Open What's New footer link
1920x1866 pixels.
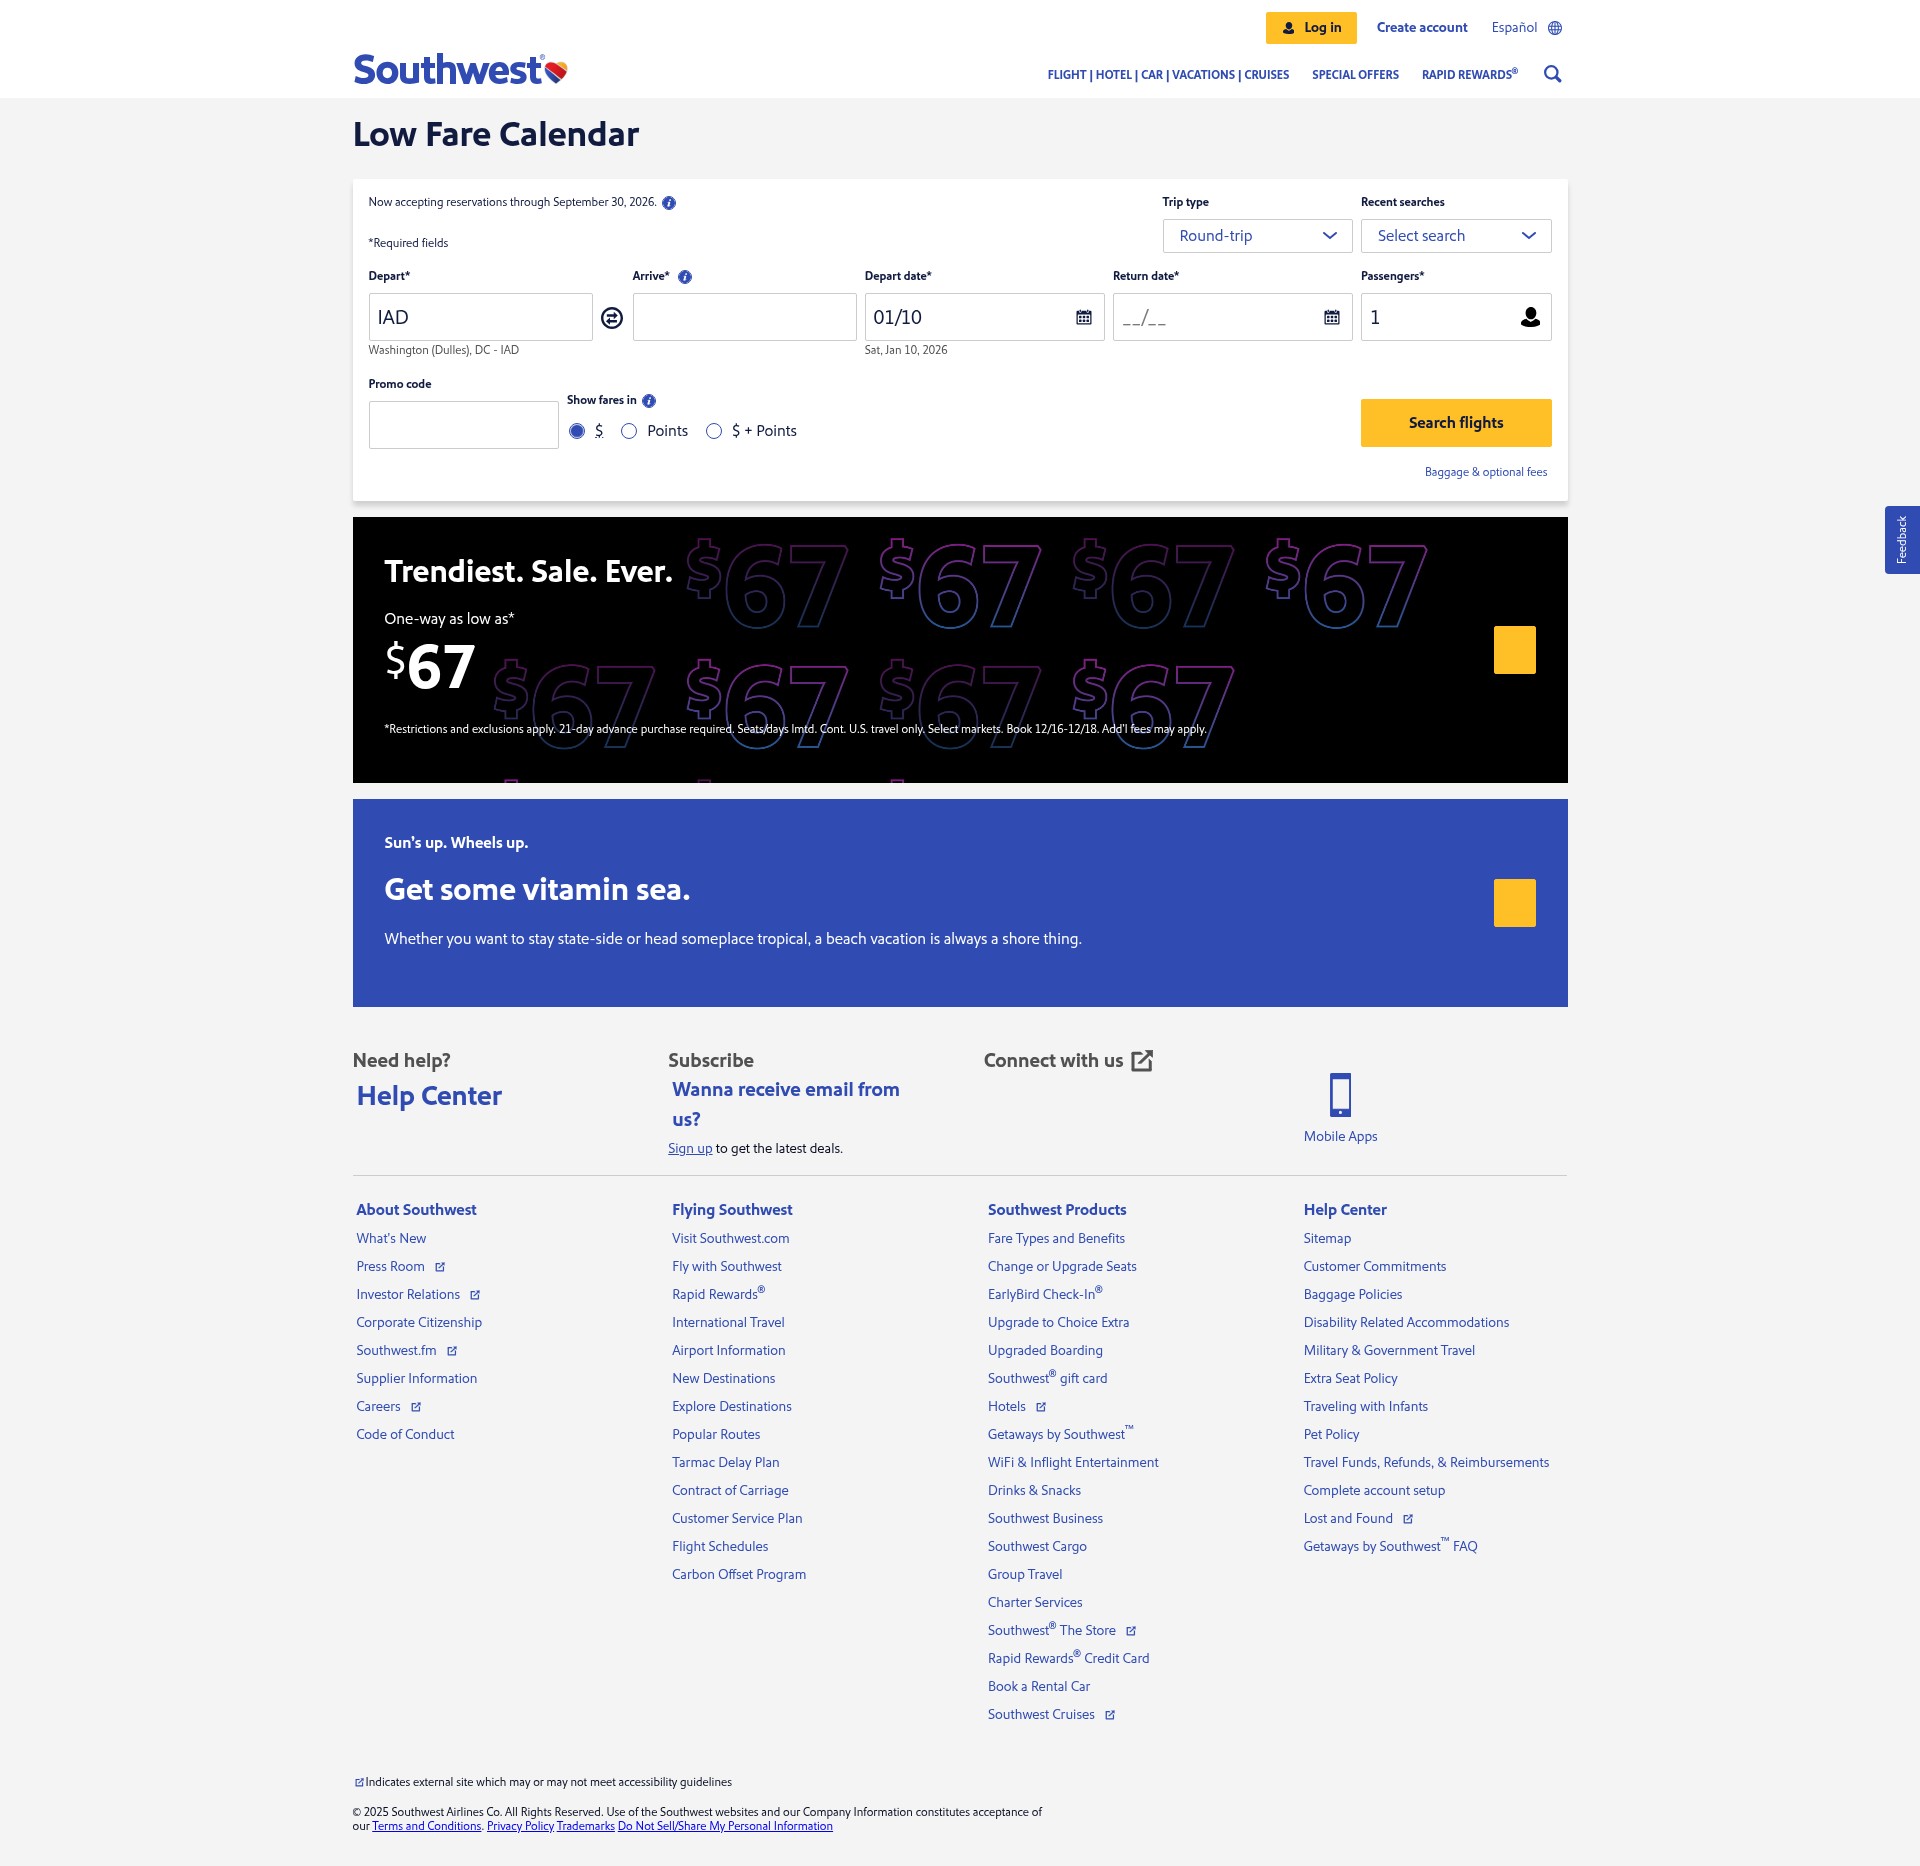pos(391,1239)
